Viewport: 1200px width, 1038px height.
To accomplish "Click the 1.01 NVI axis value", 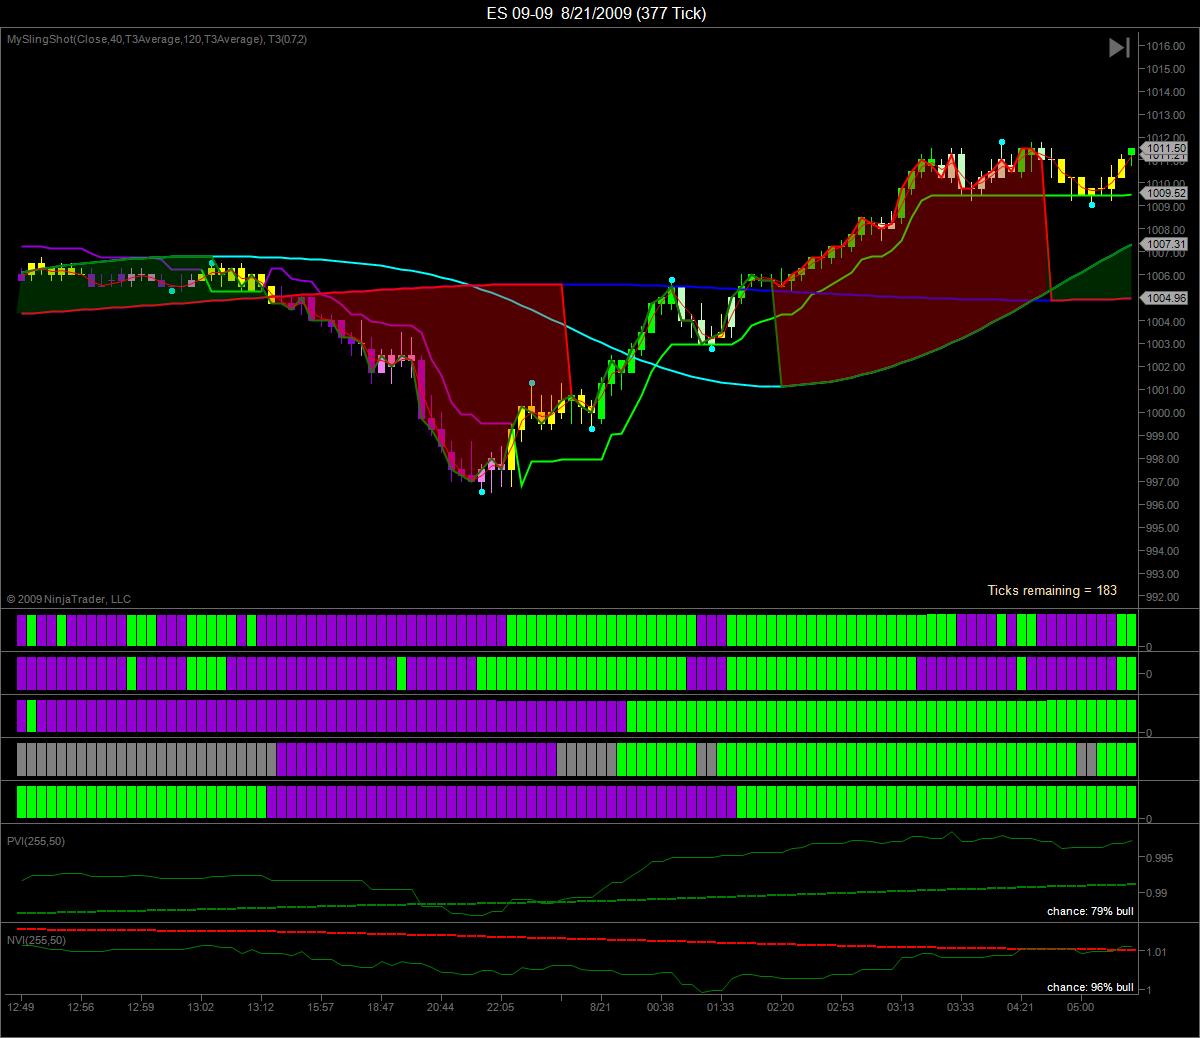I will [1157, 952].
